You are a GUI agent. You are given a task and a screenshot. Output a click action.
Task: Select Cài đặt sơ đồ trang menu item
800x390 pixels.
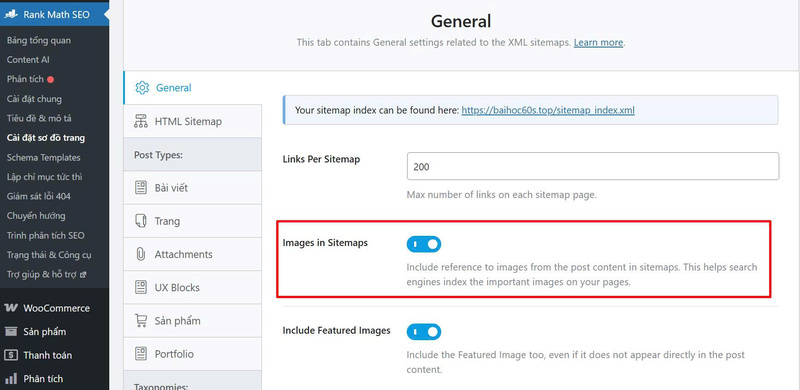point(46,138)
